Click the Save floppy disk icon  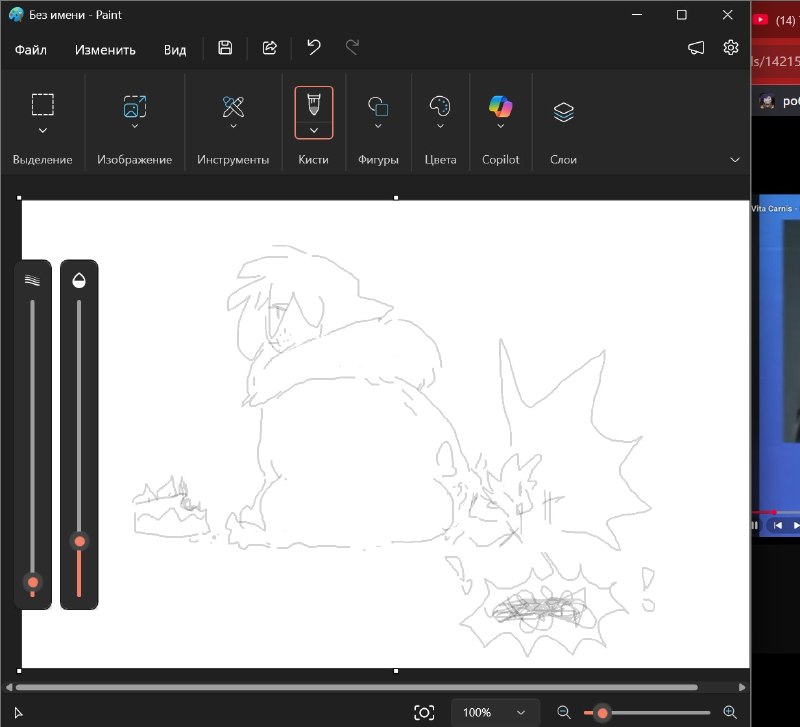point(225,48)
